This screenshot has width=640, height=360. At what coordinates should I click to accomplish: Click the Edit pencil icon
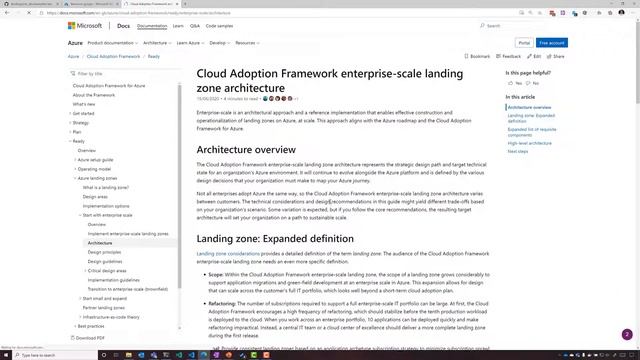point(529,56)
